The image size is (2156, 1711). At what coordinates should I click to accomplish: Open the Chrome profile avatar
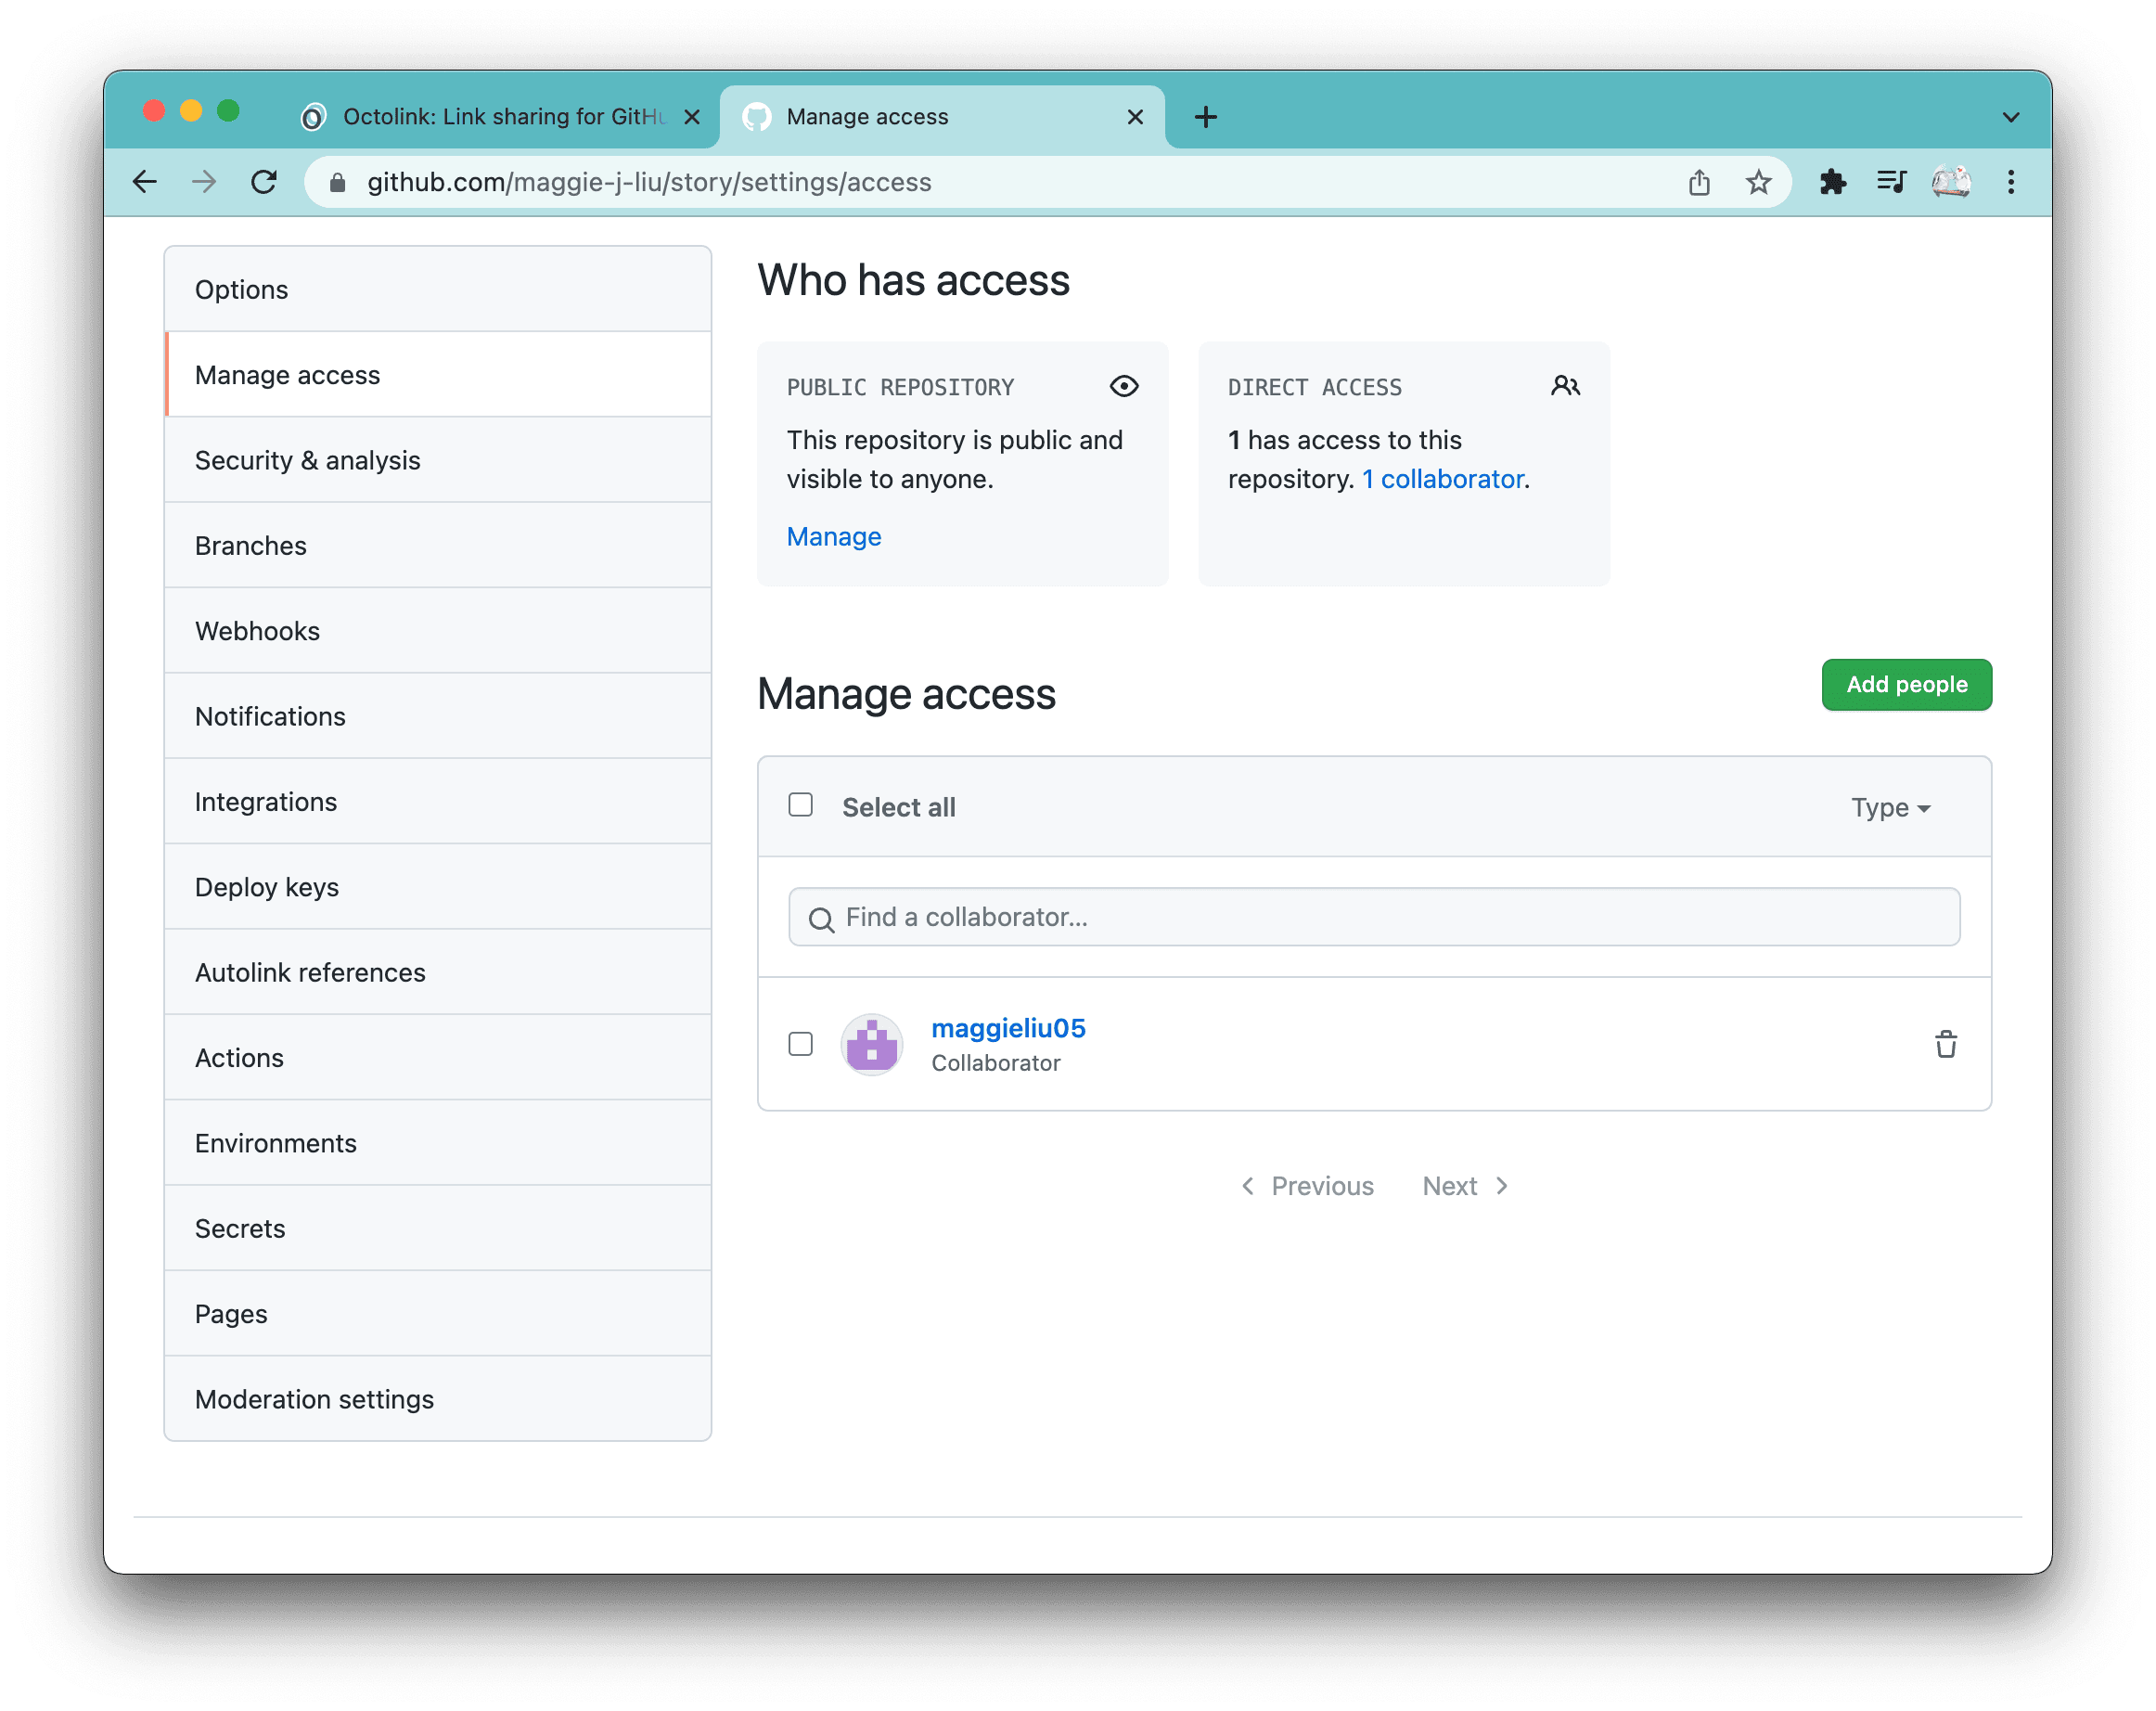pos(1951,182)
